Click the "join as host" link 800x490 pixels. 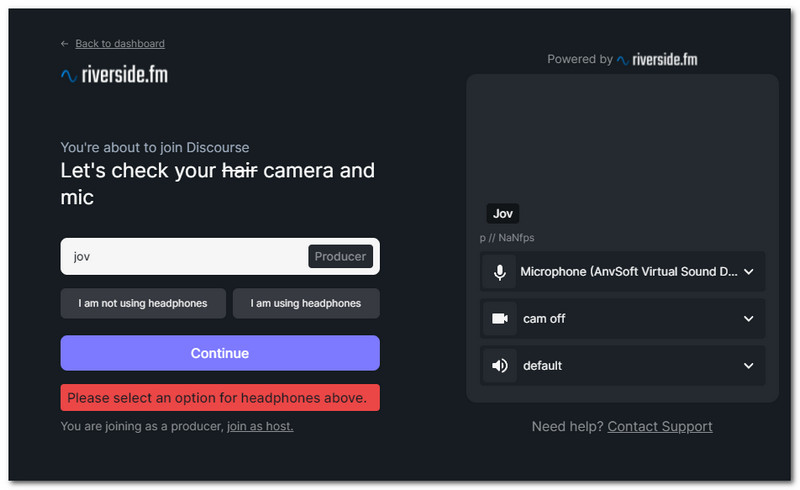point(260,426)
